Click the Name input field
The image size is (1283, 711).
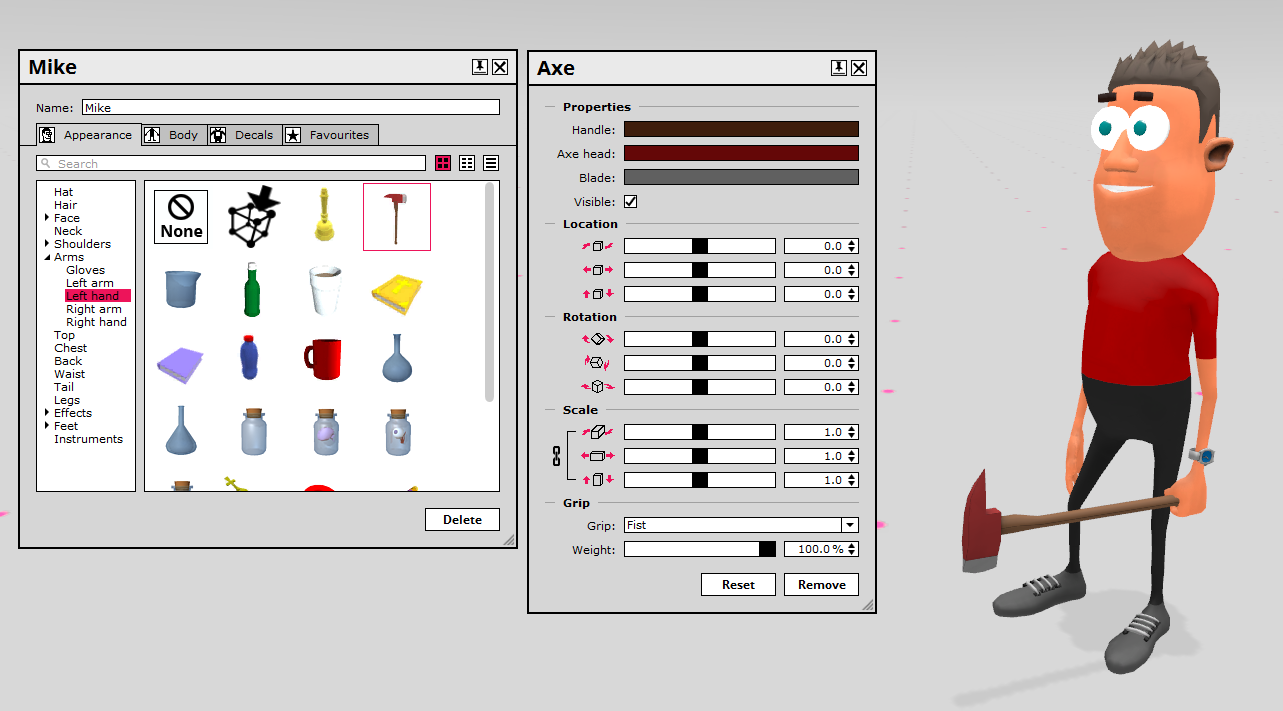coord(290,107)
